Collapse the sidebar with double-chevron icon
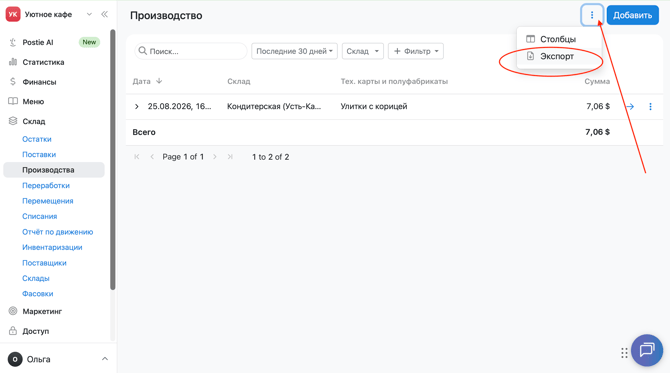Image resolution: width=670 pixels, height=373 pixels. click(104, 14)
